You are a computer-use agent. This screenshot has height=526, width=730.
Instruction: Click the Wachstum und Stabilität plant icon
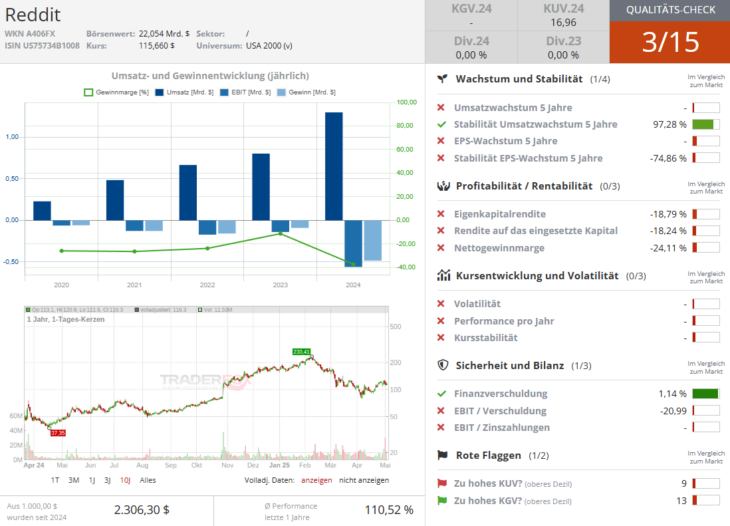coord(442,79)
